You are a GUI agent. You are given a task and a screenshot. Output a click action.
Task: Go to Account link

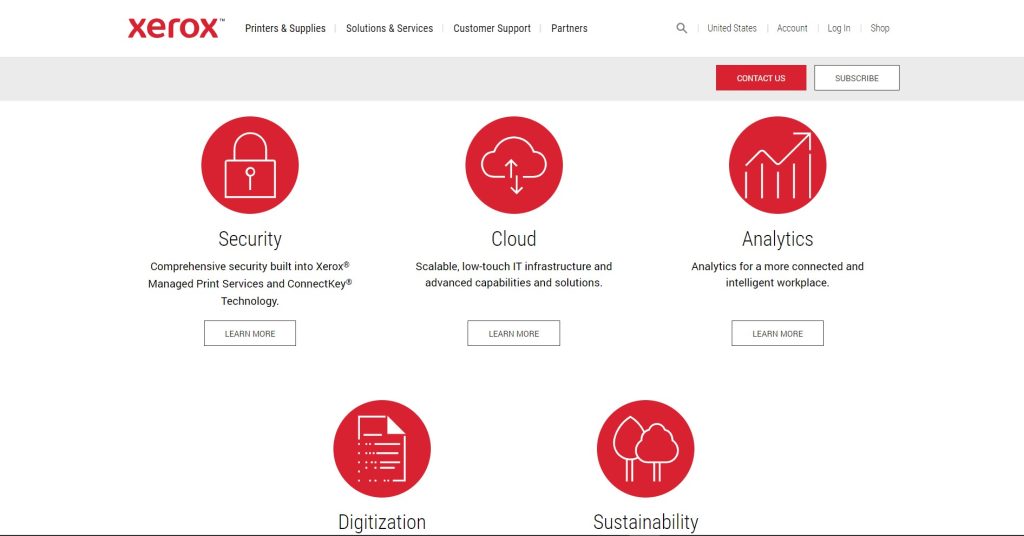pos(792,28)
